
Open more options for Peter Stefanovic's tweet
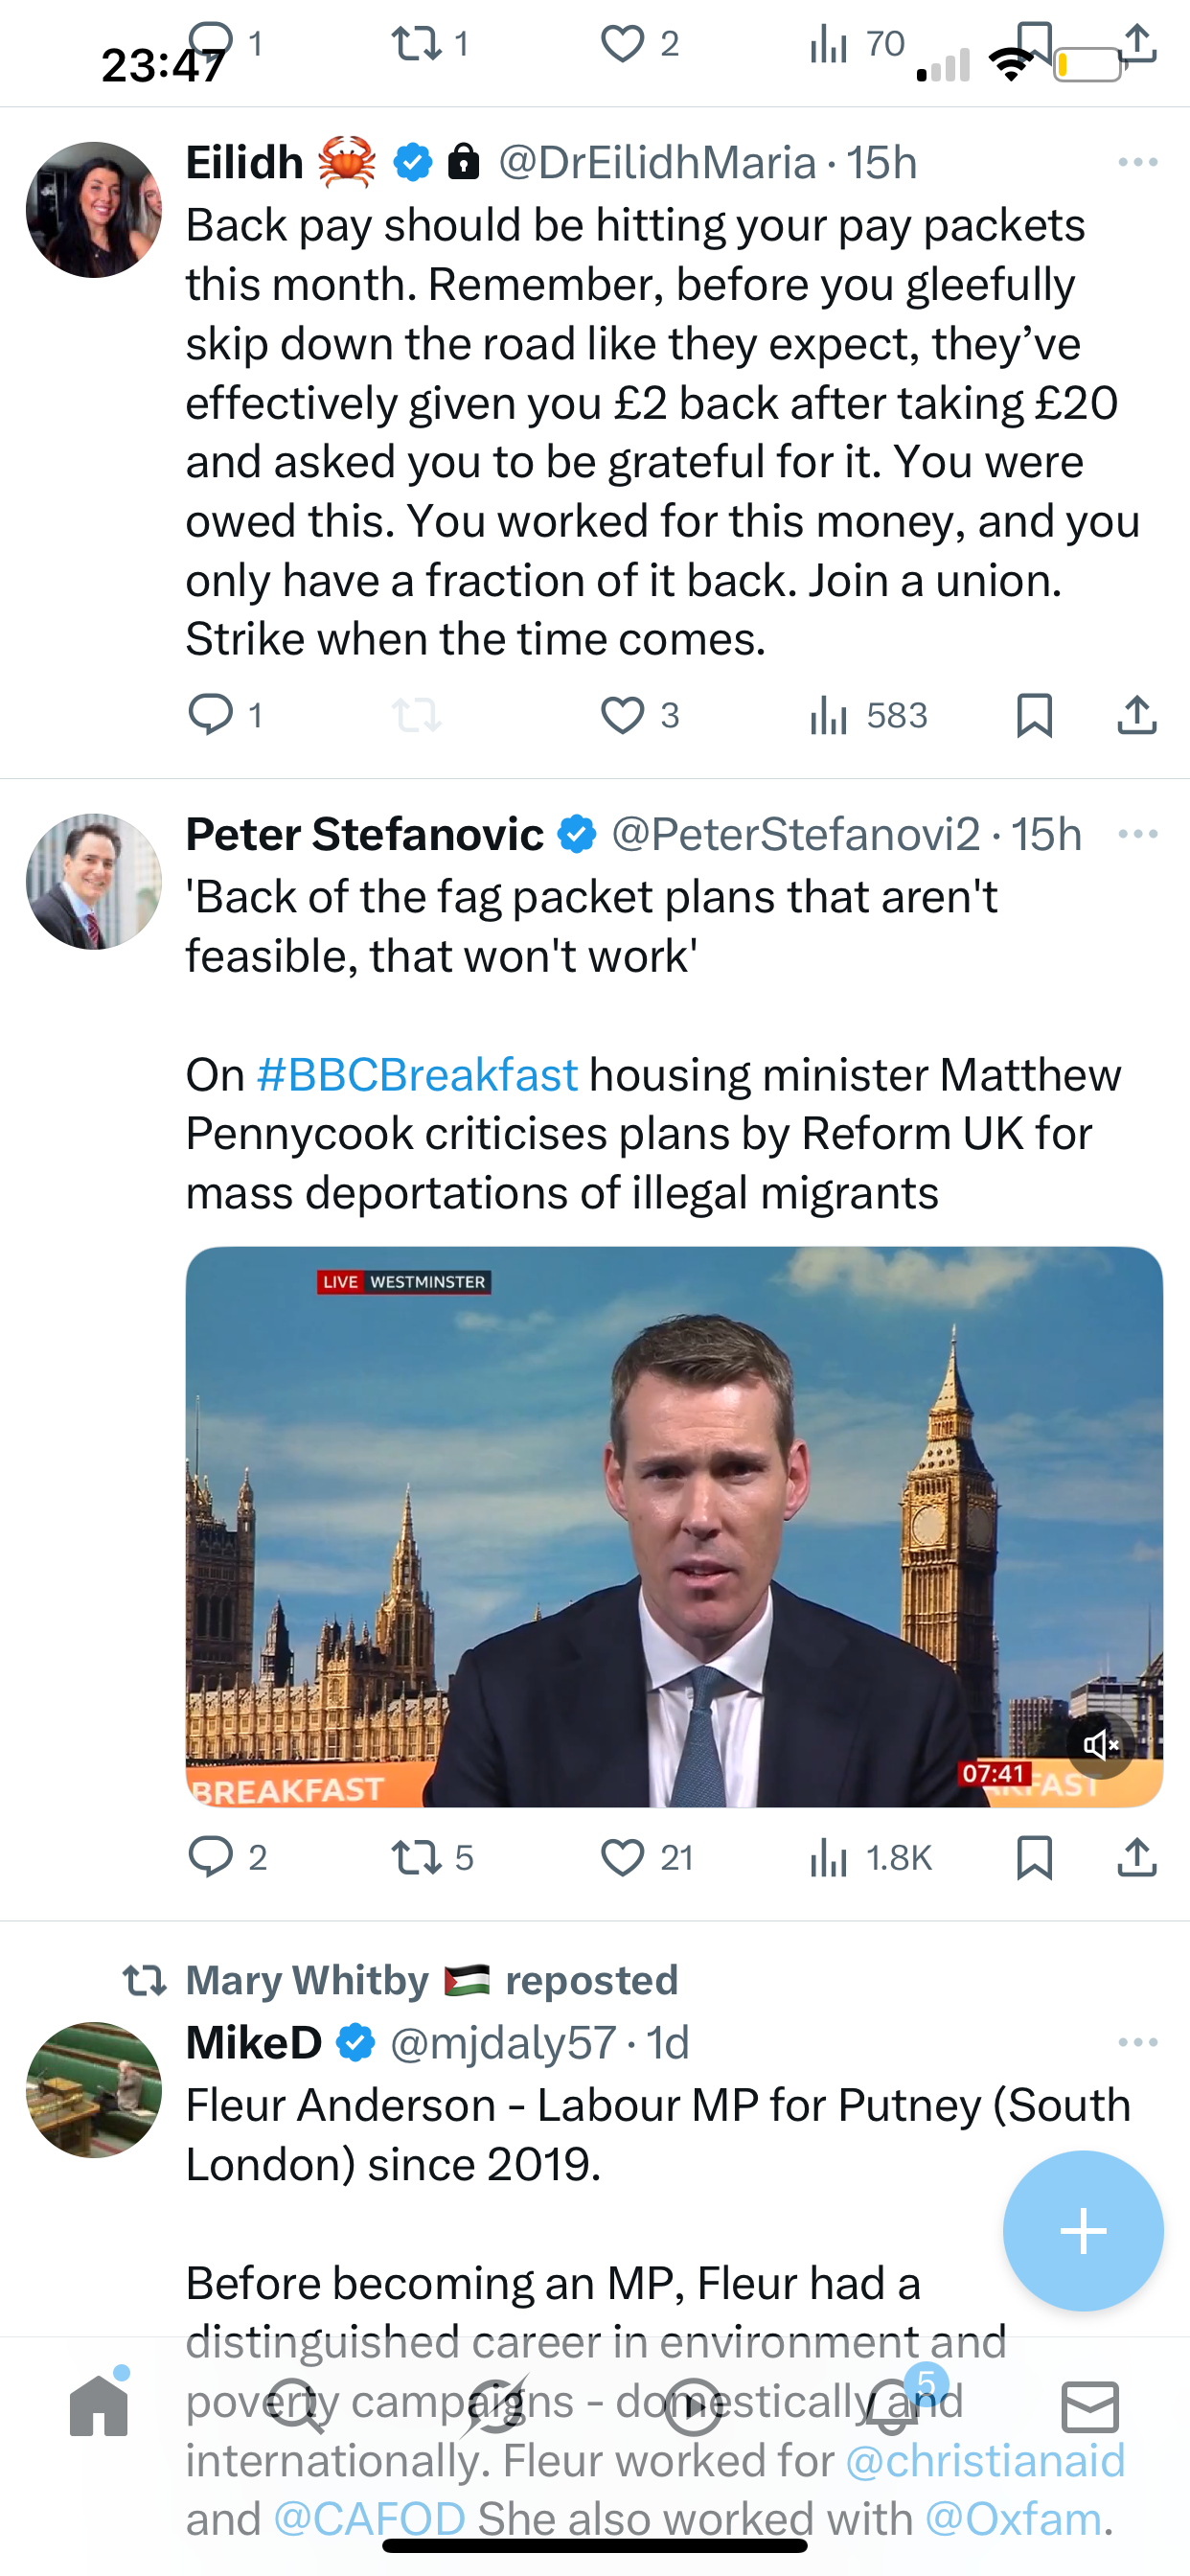pos(1138,834)
